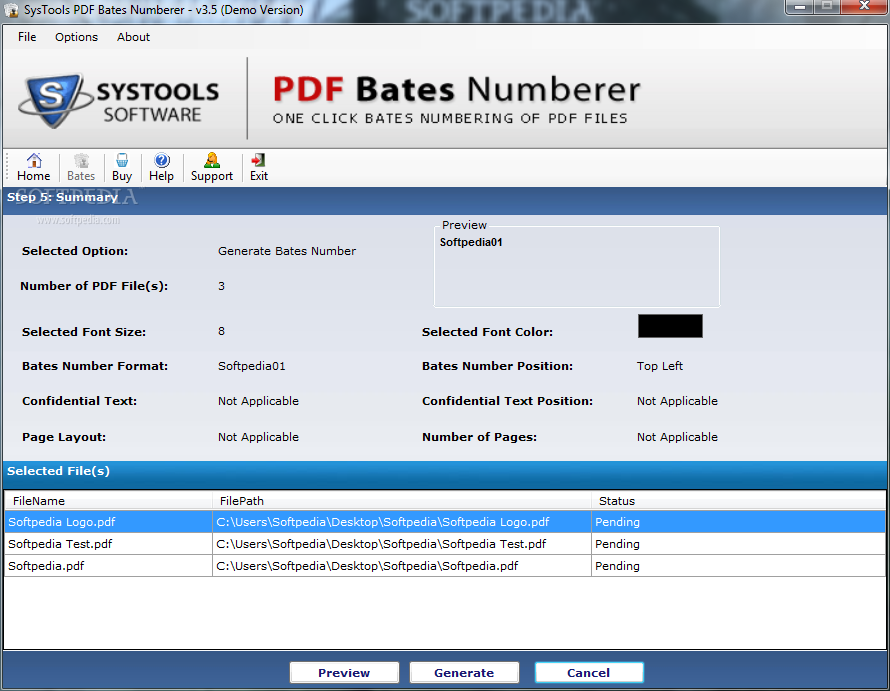Image resolution: width=890 pixels, height=691 pixels.
Task: Click the Number of PDF Files value 3
Action: [221, 286]
